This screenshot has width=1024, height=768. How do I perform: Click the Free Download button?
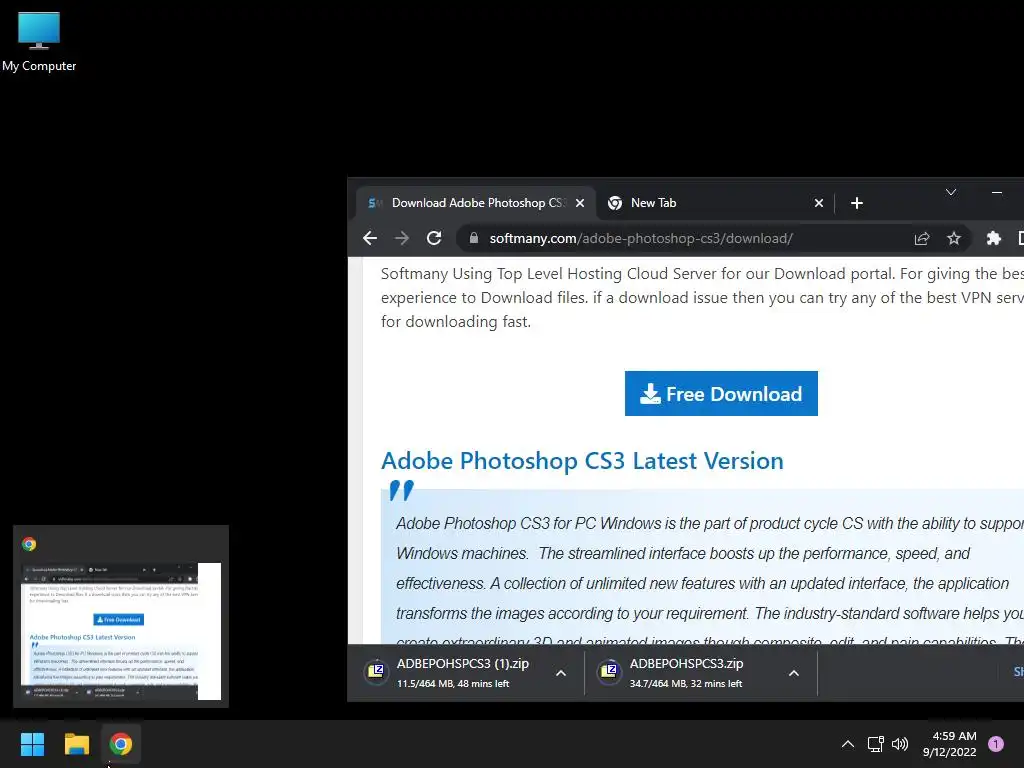[x=721, y=394]
